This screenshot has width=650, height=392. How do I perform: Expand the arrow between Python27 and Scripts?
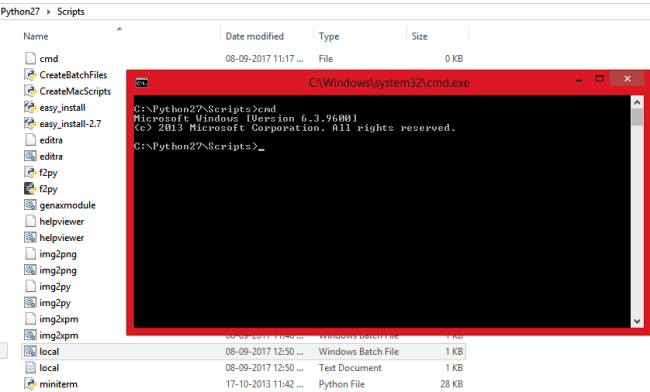(x=49, y=12)
